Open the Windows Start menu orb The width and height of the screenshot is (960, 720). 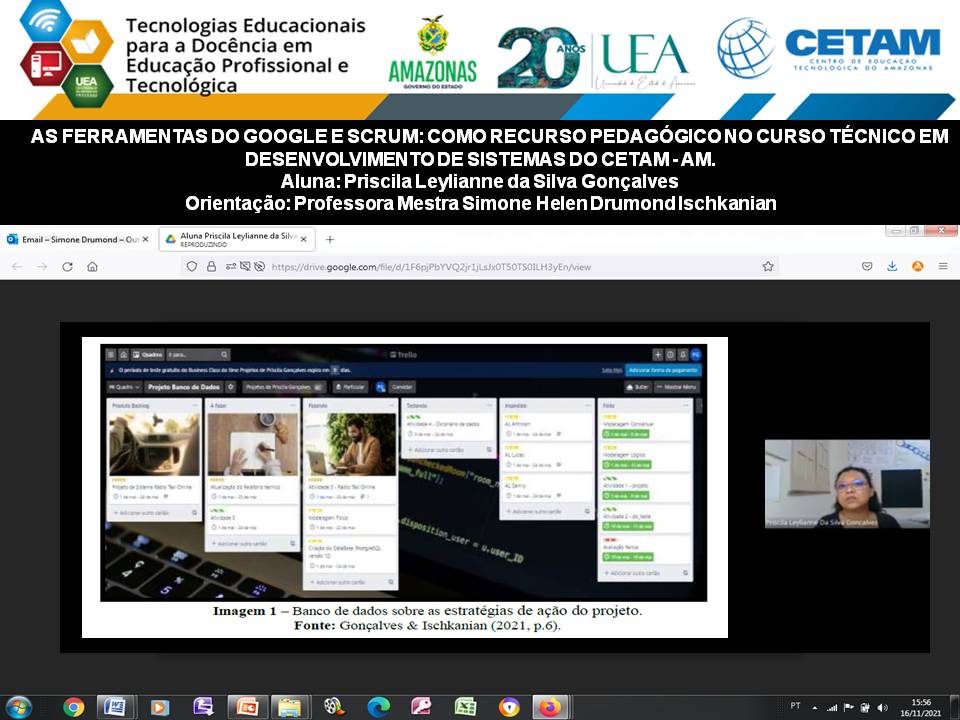point(18,707)
